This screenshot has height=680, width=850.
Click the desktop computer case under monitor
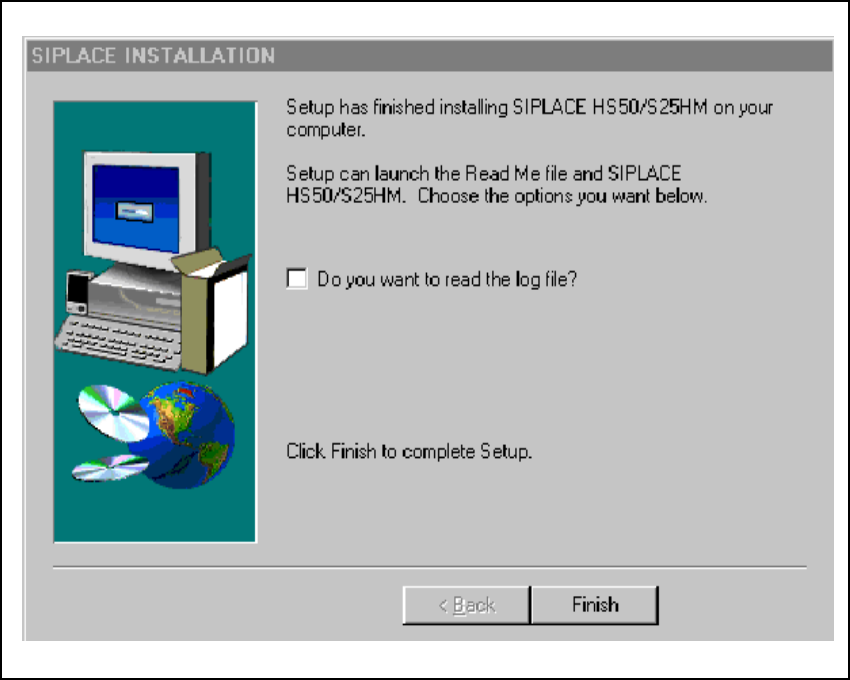pos(136,298)
